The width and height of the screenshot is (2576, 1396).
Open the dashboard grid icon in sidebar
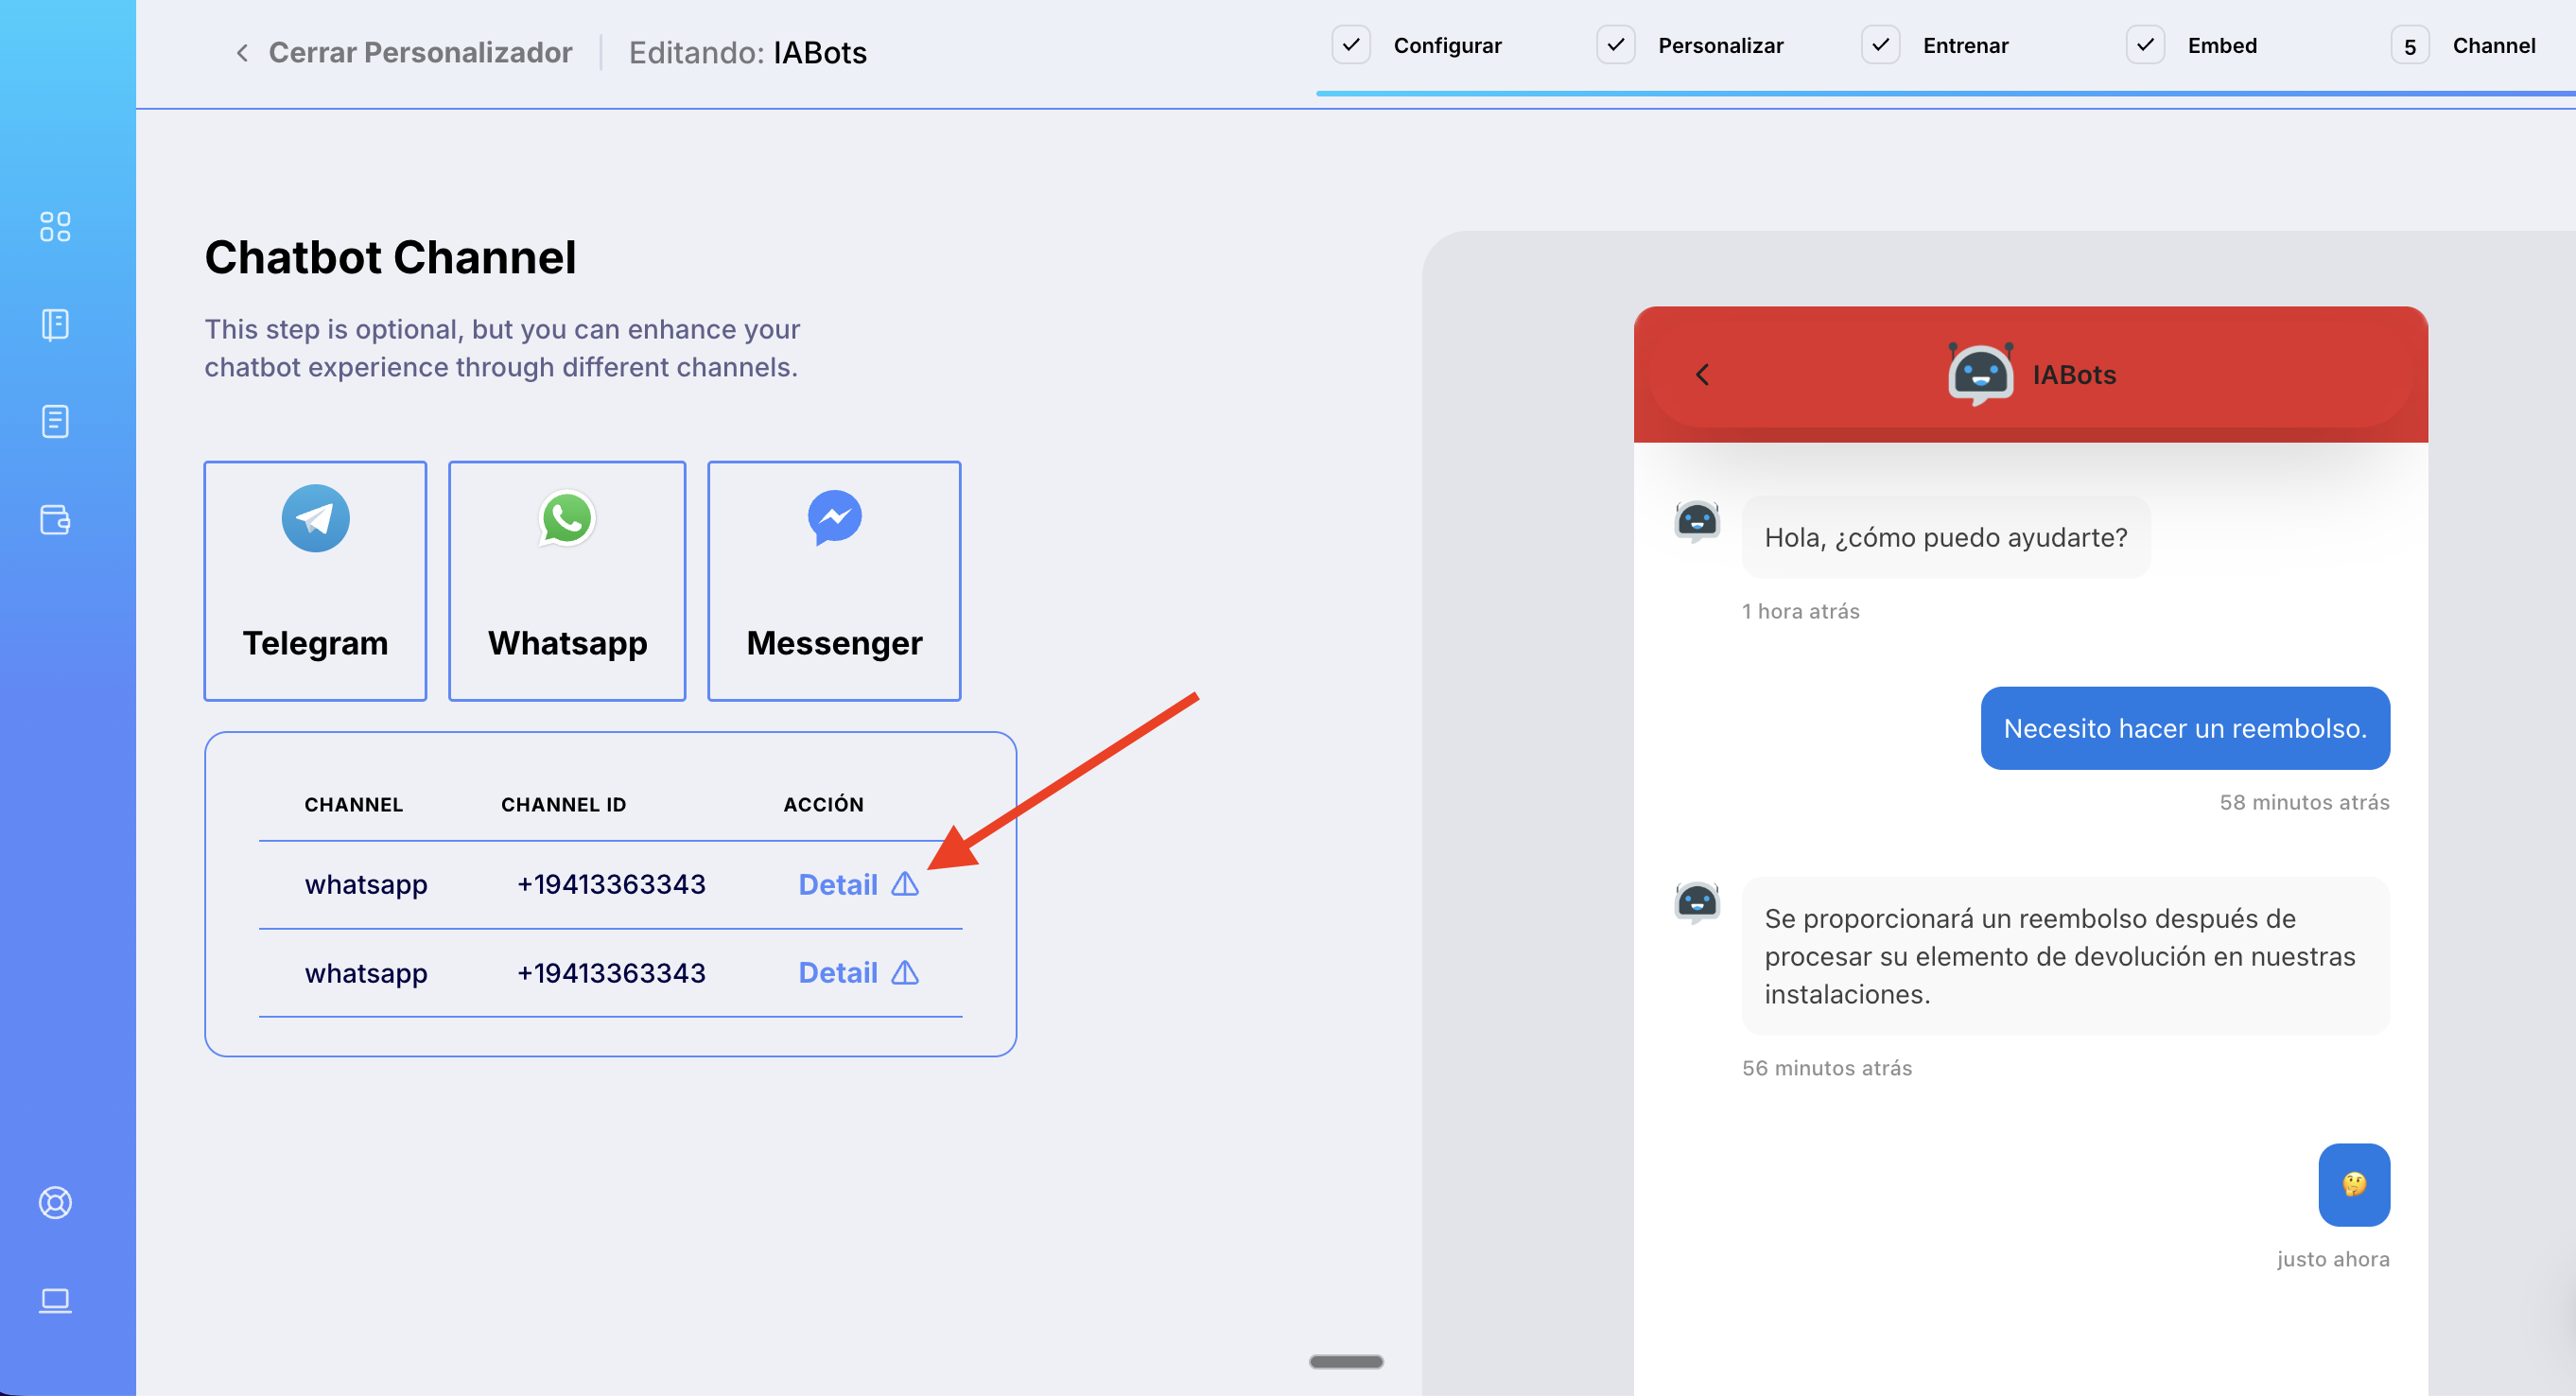[x=55, y=226]
